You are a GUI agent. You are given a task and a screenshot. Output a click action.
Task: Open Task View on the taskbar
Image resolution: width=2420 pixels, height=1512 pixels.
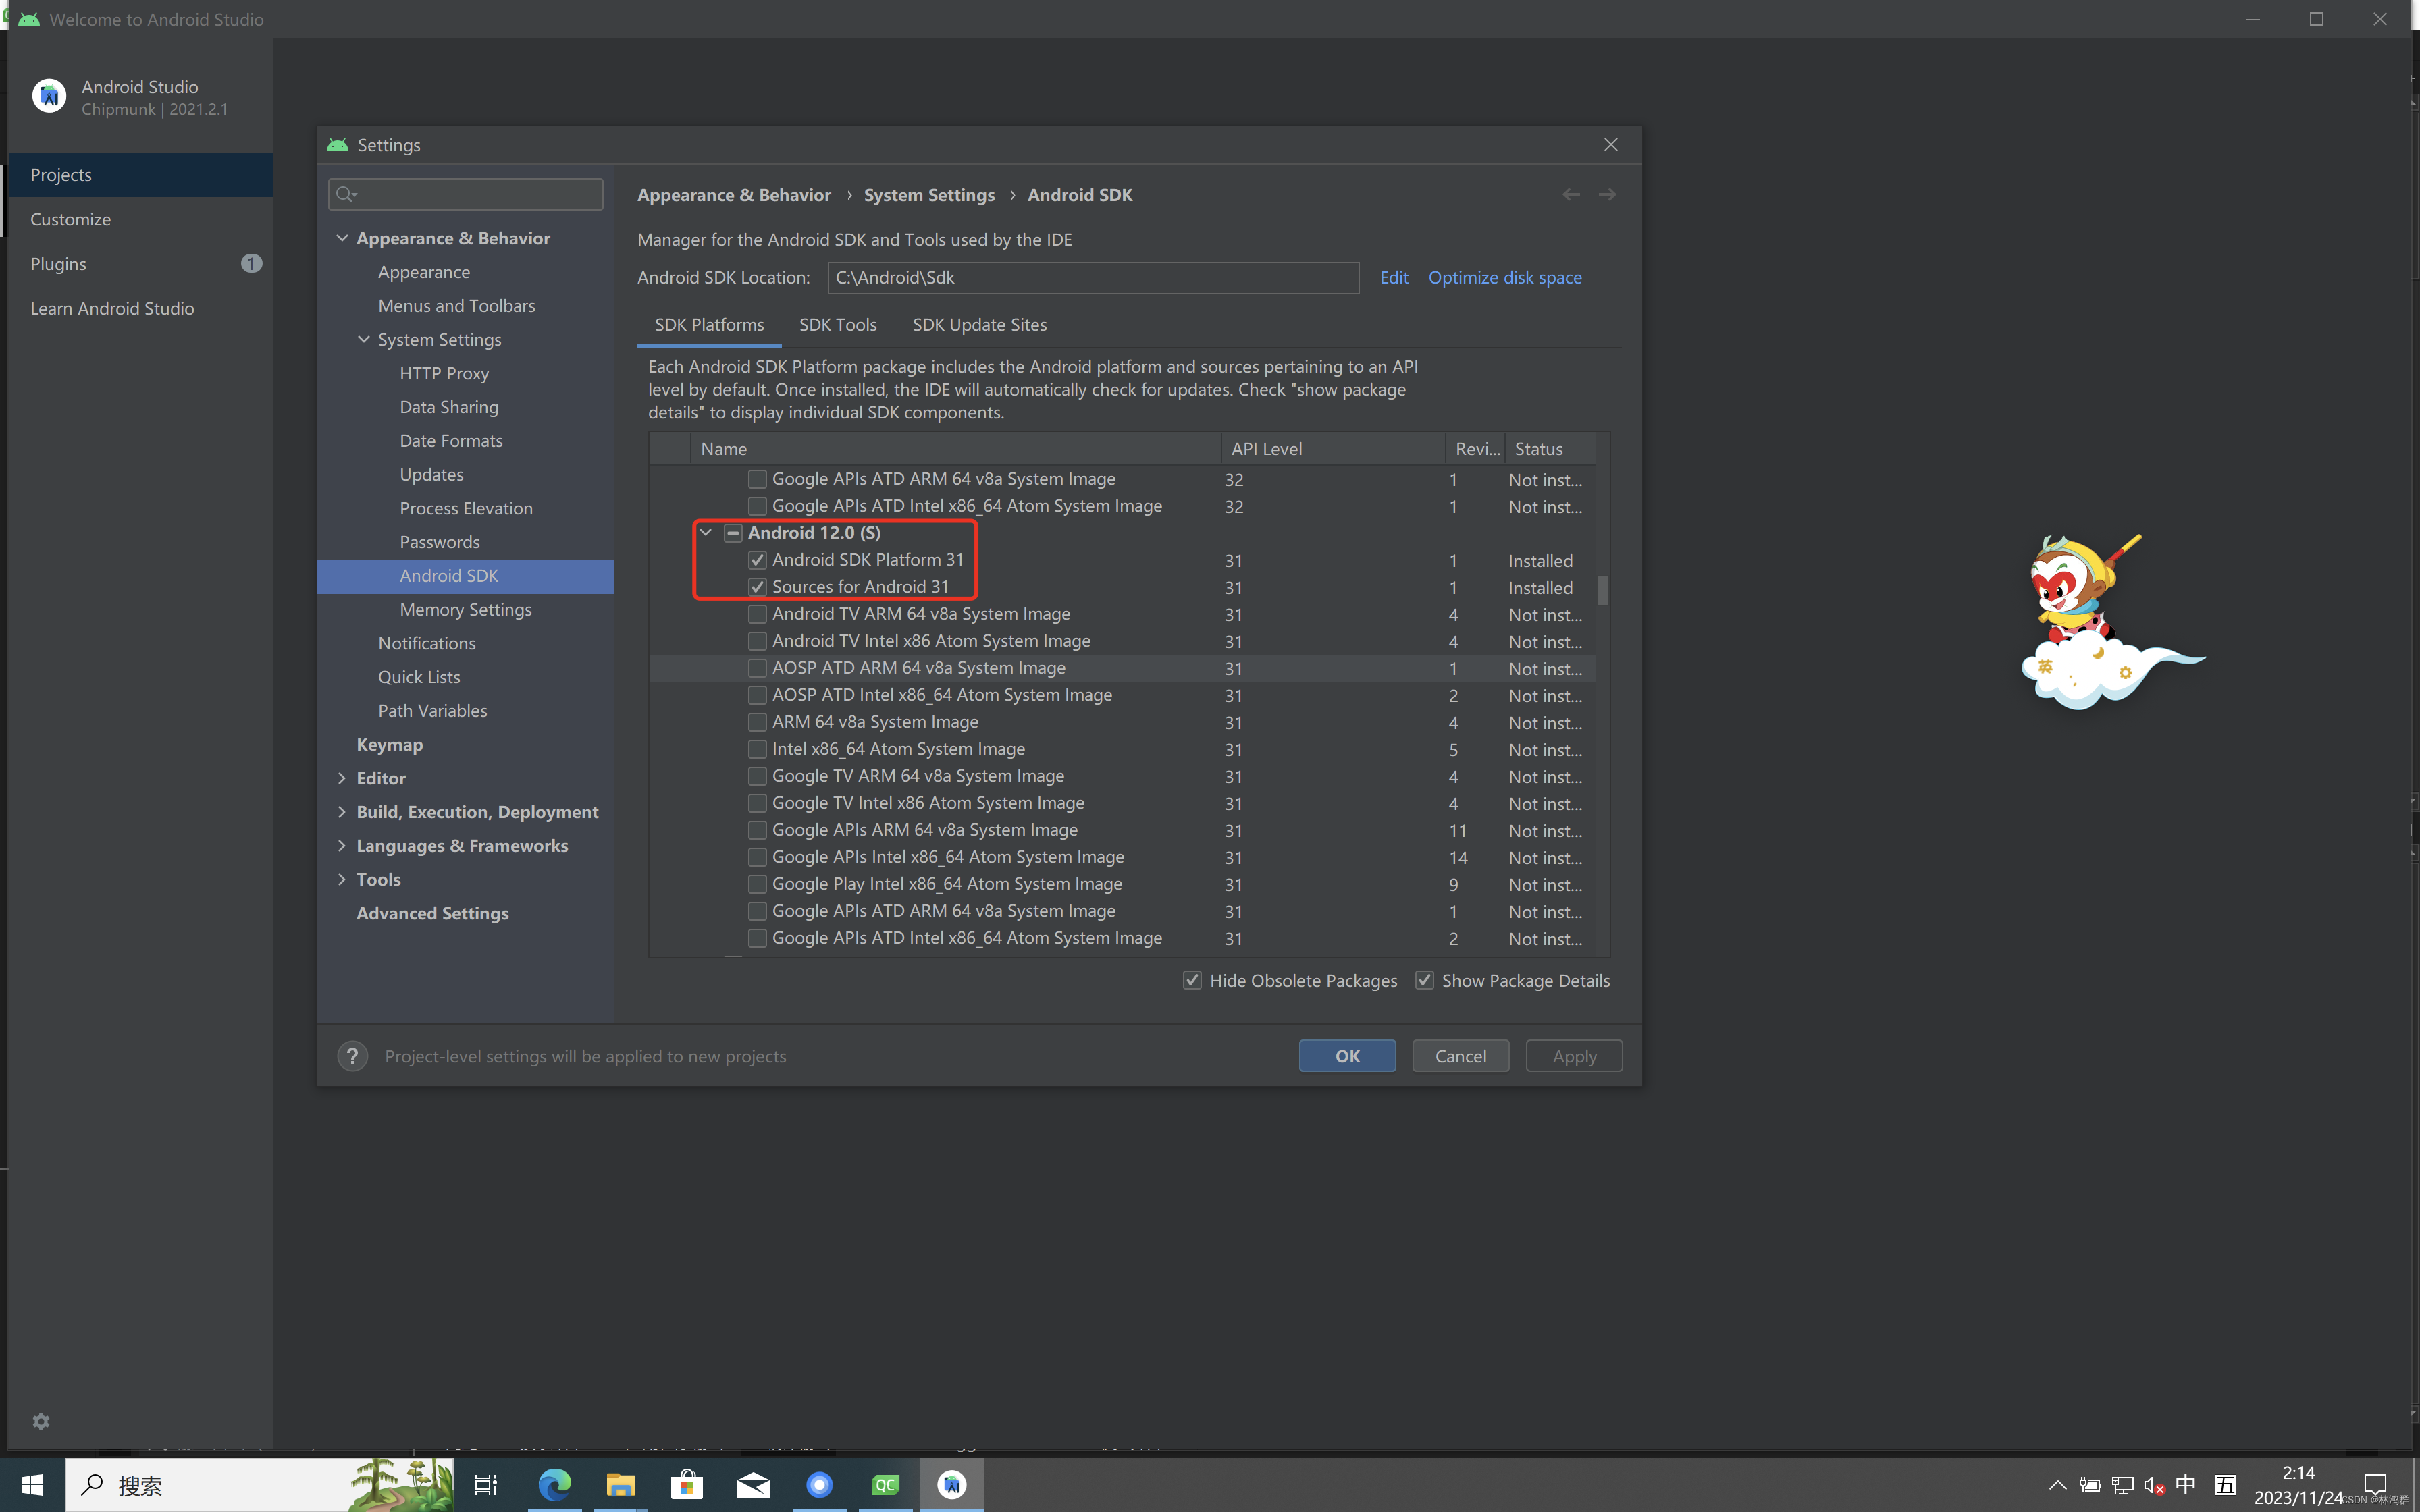tap(486, 1485)
